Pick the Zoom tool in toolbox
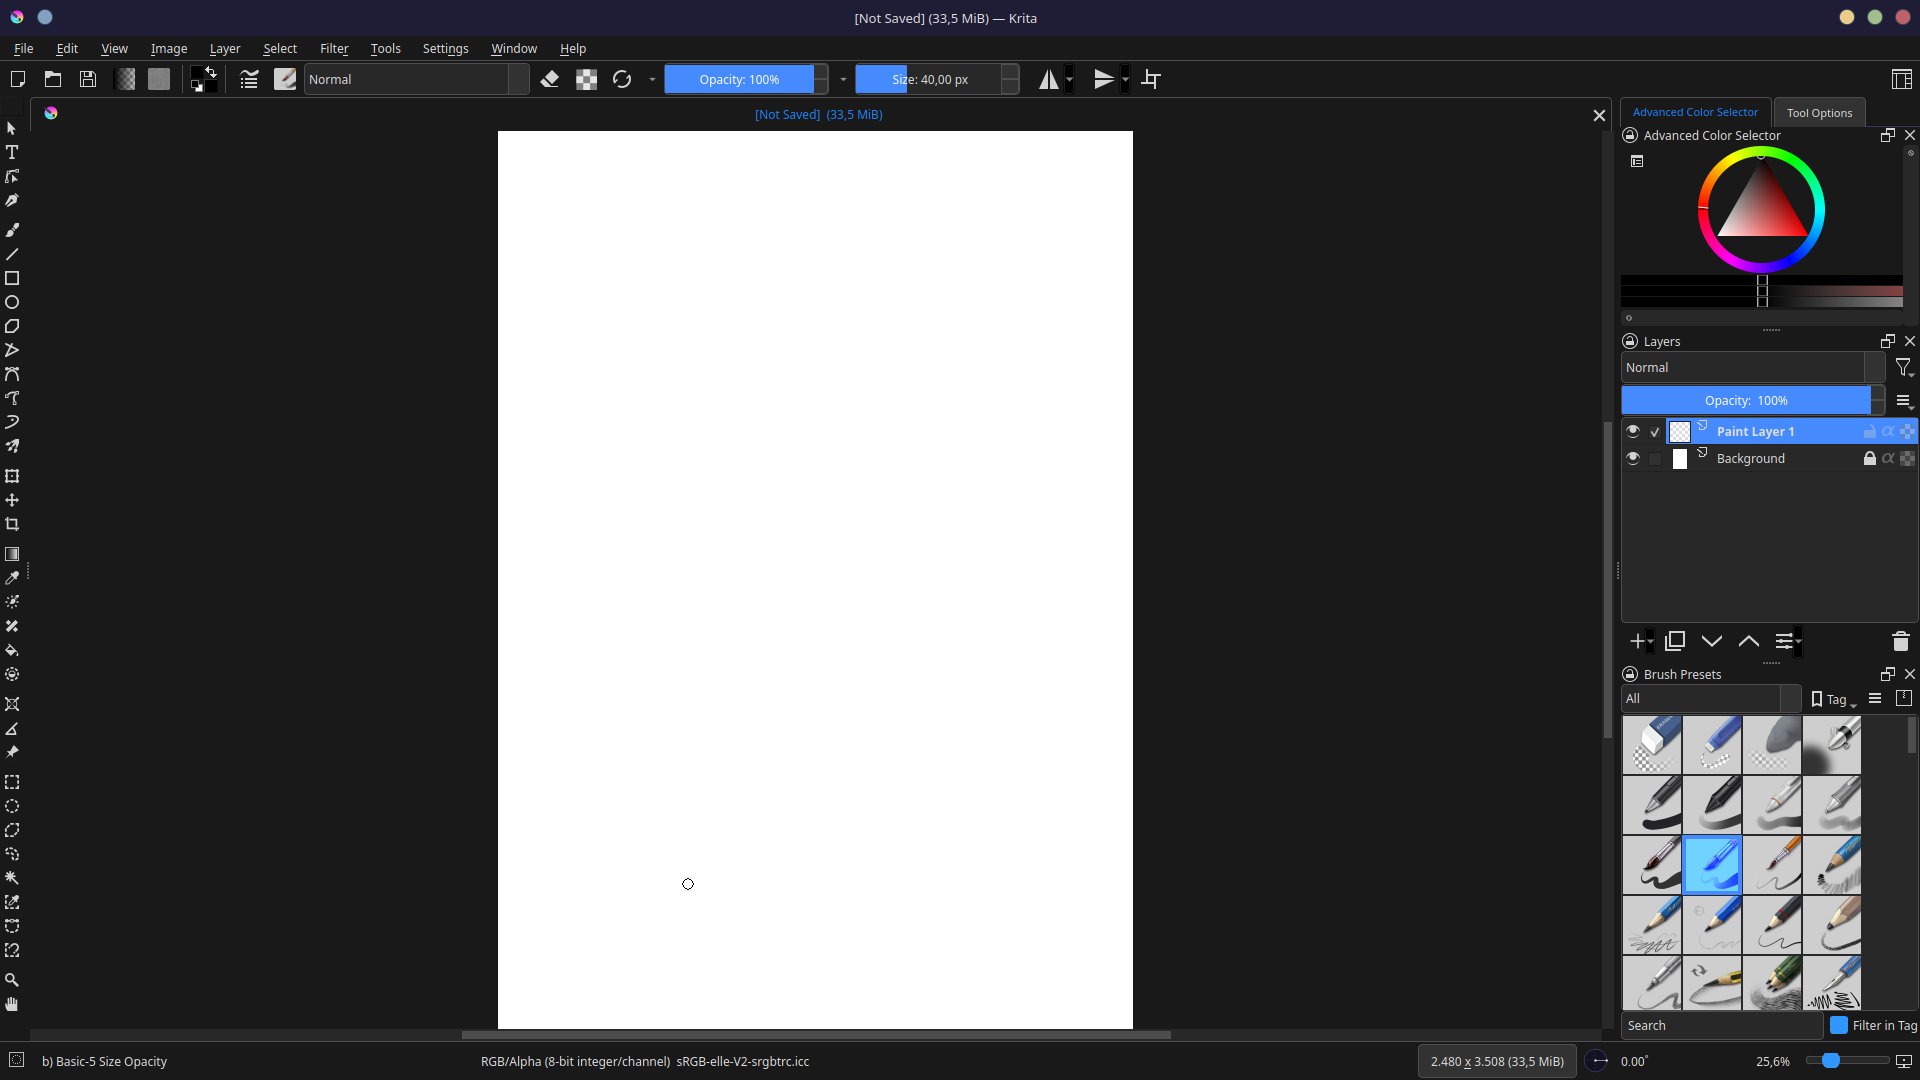The width and height of the screenshot is (1920, 1080). coord(12,980)
